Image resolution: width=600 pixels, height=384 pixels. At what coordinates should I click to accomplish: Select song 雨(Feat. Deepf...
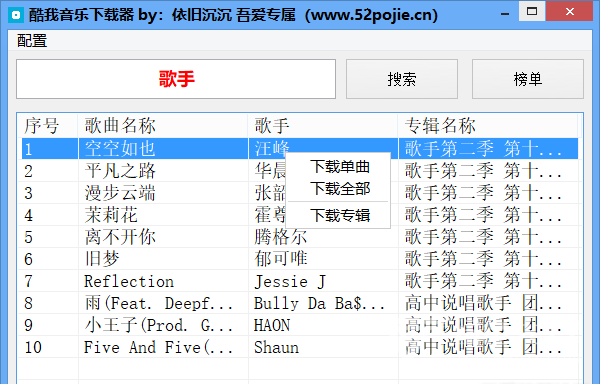159,303
